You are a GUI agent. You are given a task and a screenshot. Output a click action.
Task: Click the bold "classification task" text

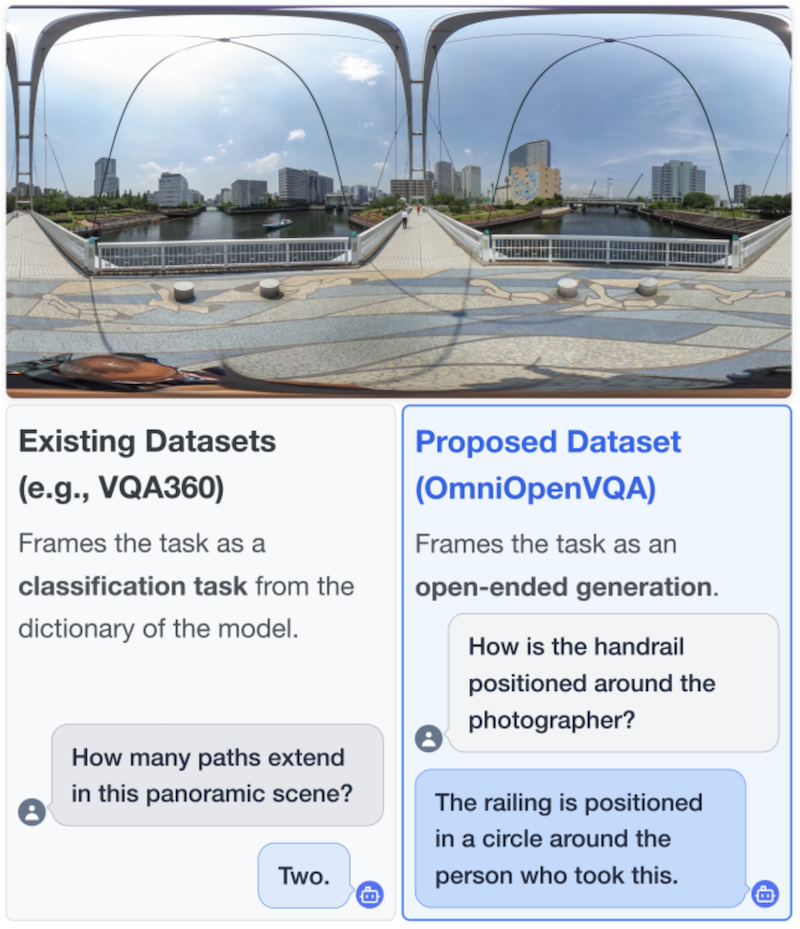132,586
